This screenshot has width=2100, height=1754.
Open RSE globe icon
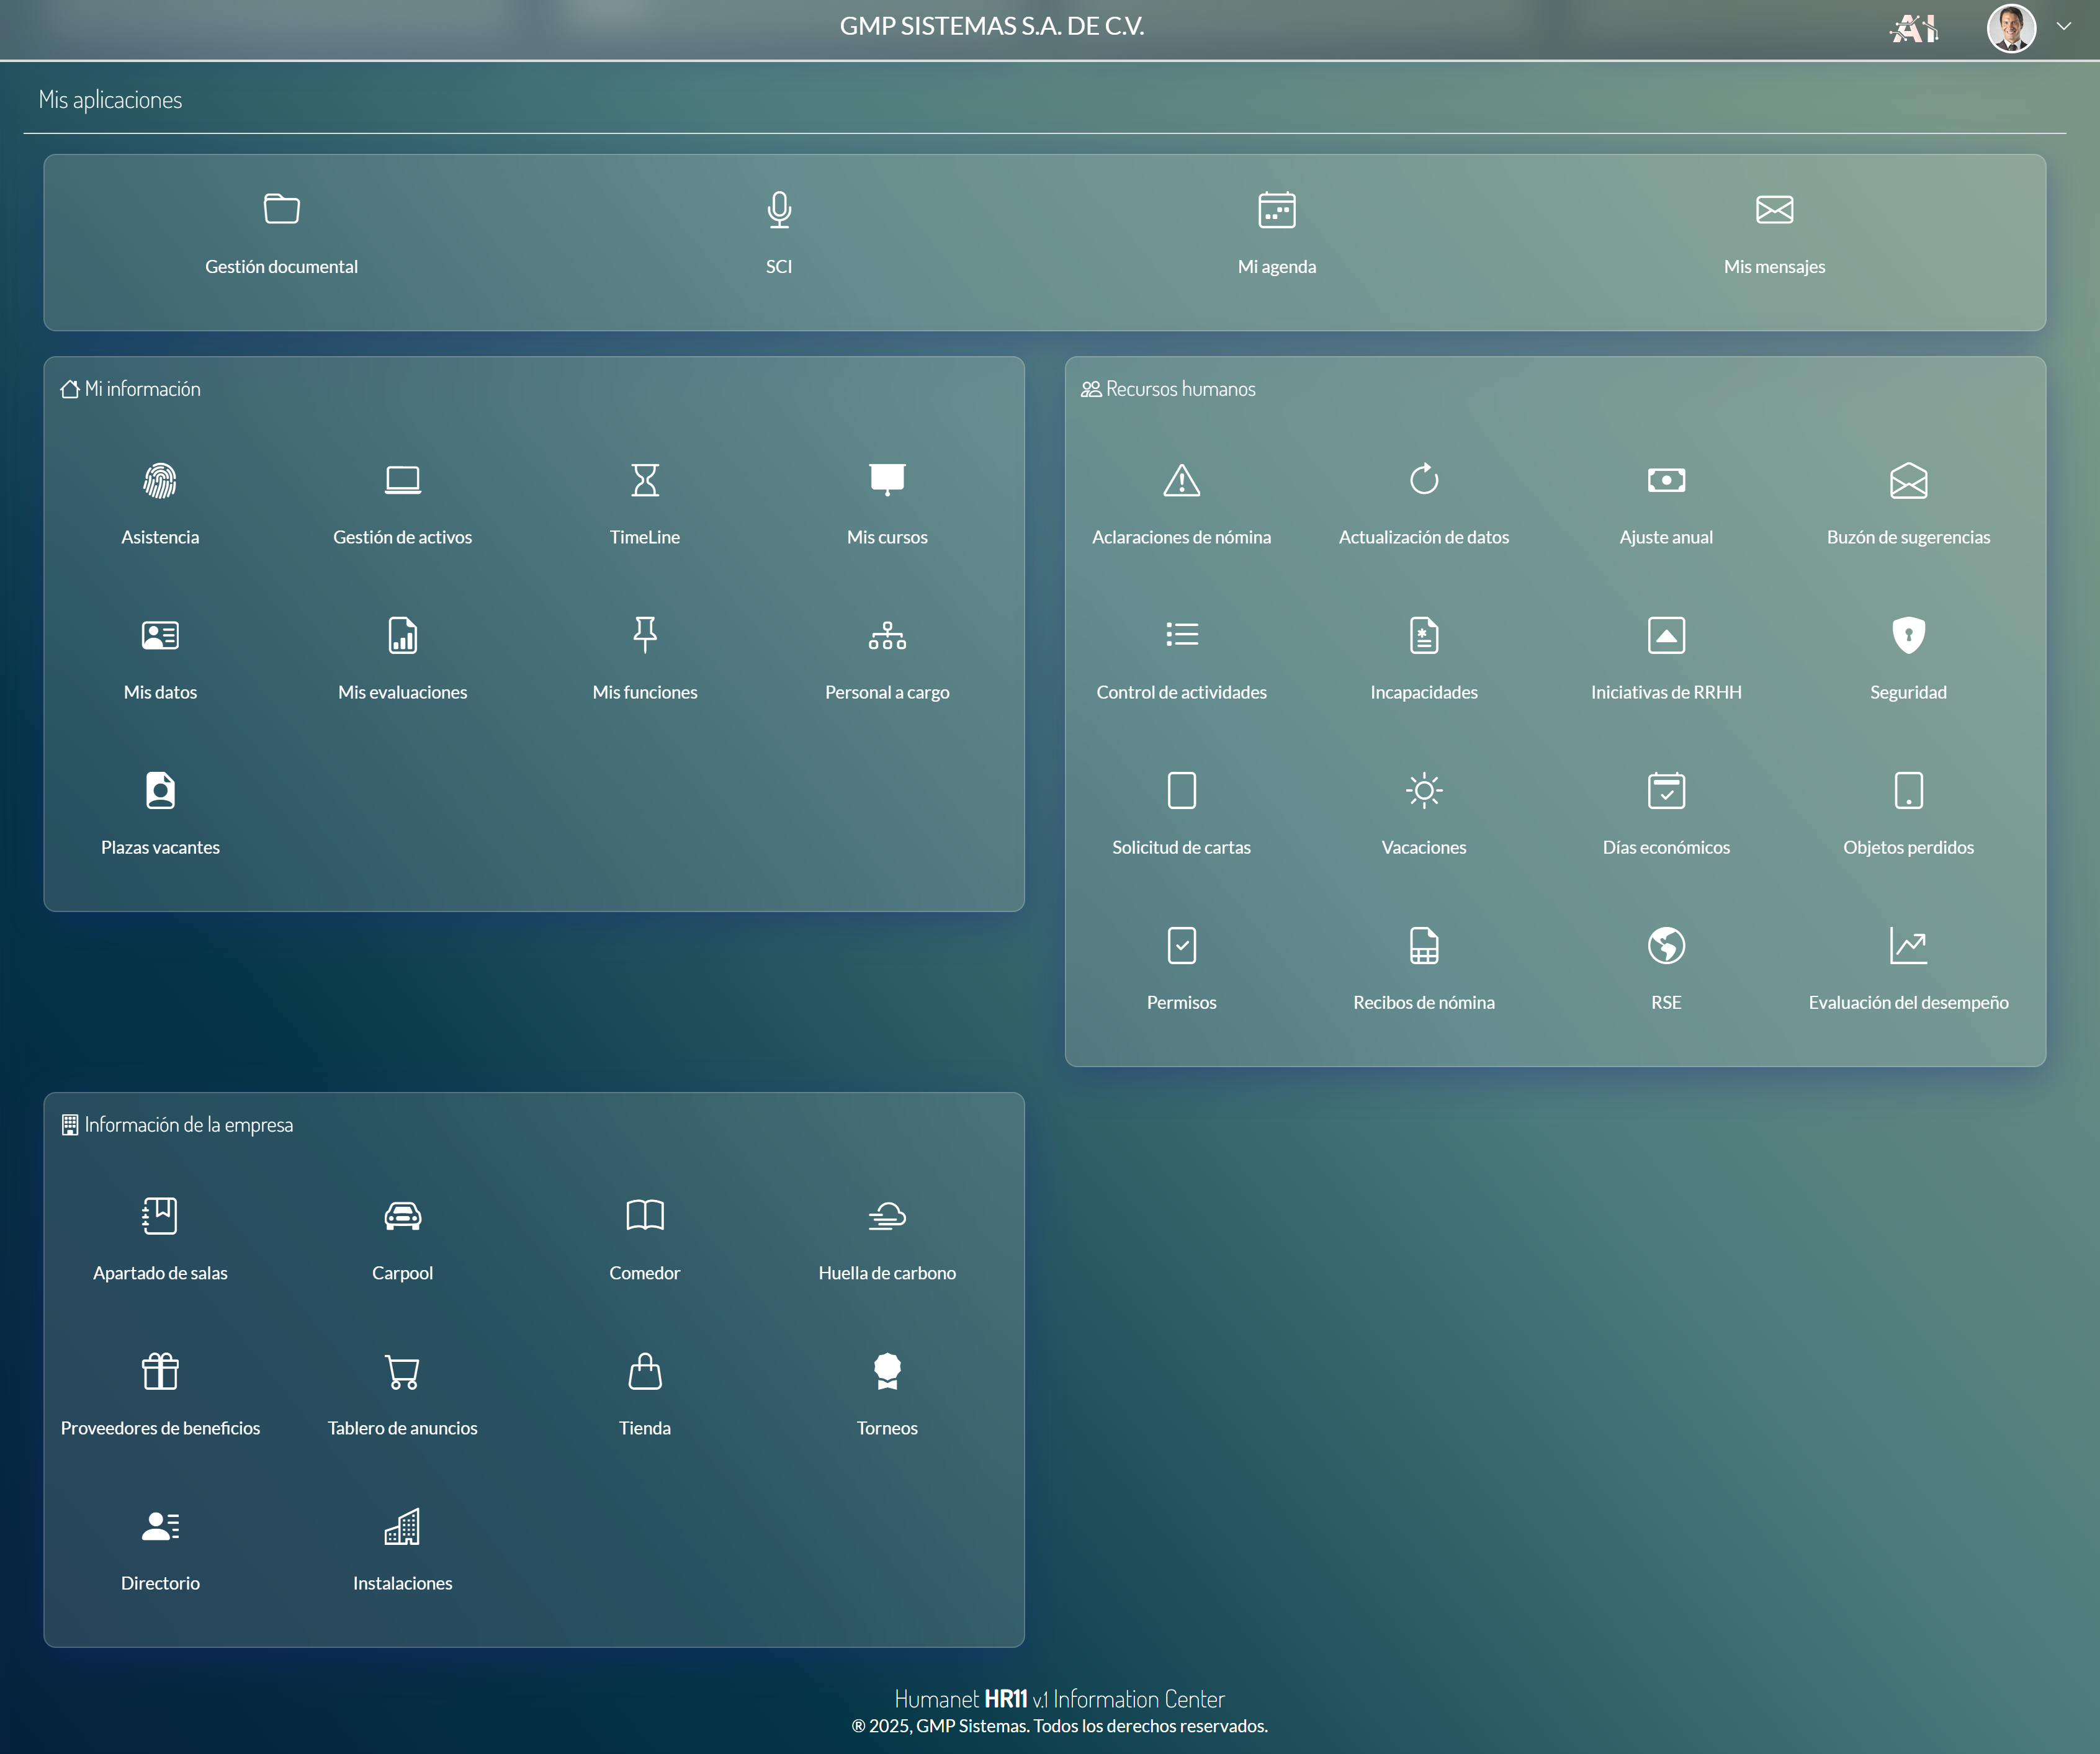[1666, 946]
